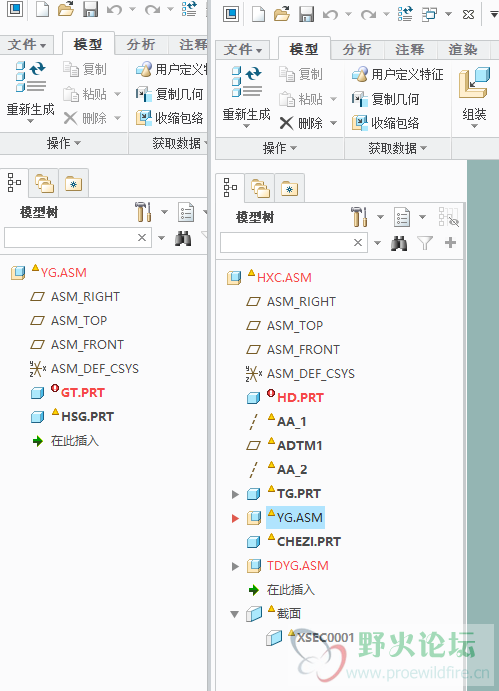The image size is (499, 691).
Task: Open 操作 group dropdown in left ribbon
Action: coord(64,143)
